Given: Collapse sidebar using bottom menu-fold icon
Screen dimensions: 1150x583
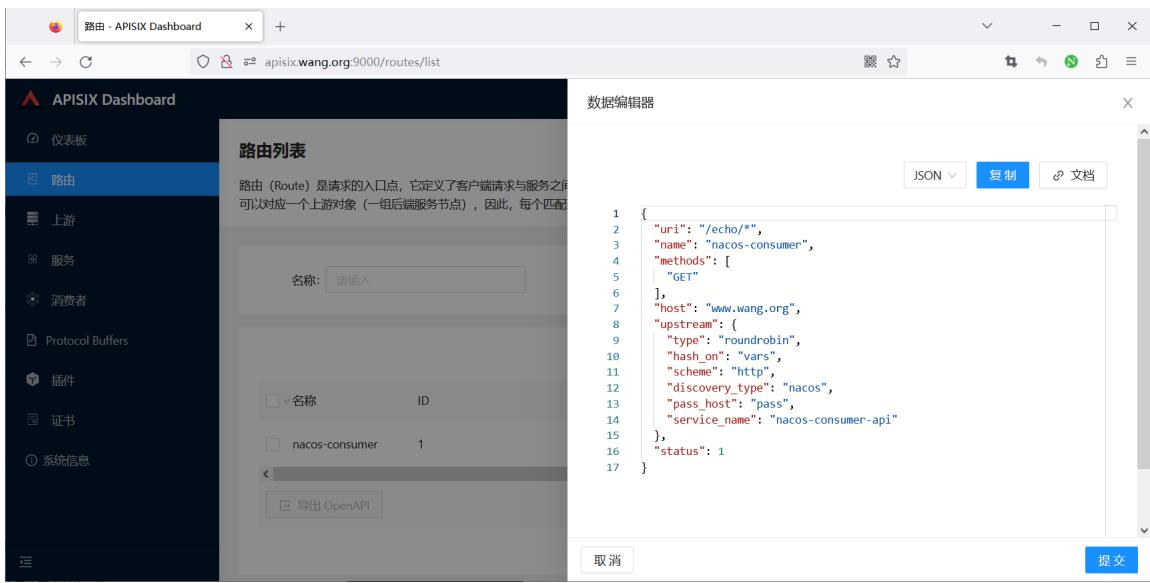Looking at the screenshot, I should 26,562.
